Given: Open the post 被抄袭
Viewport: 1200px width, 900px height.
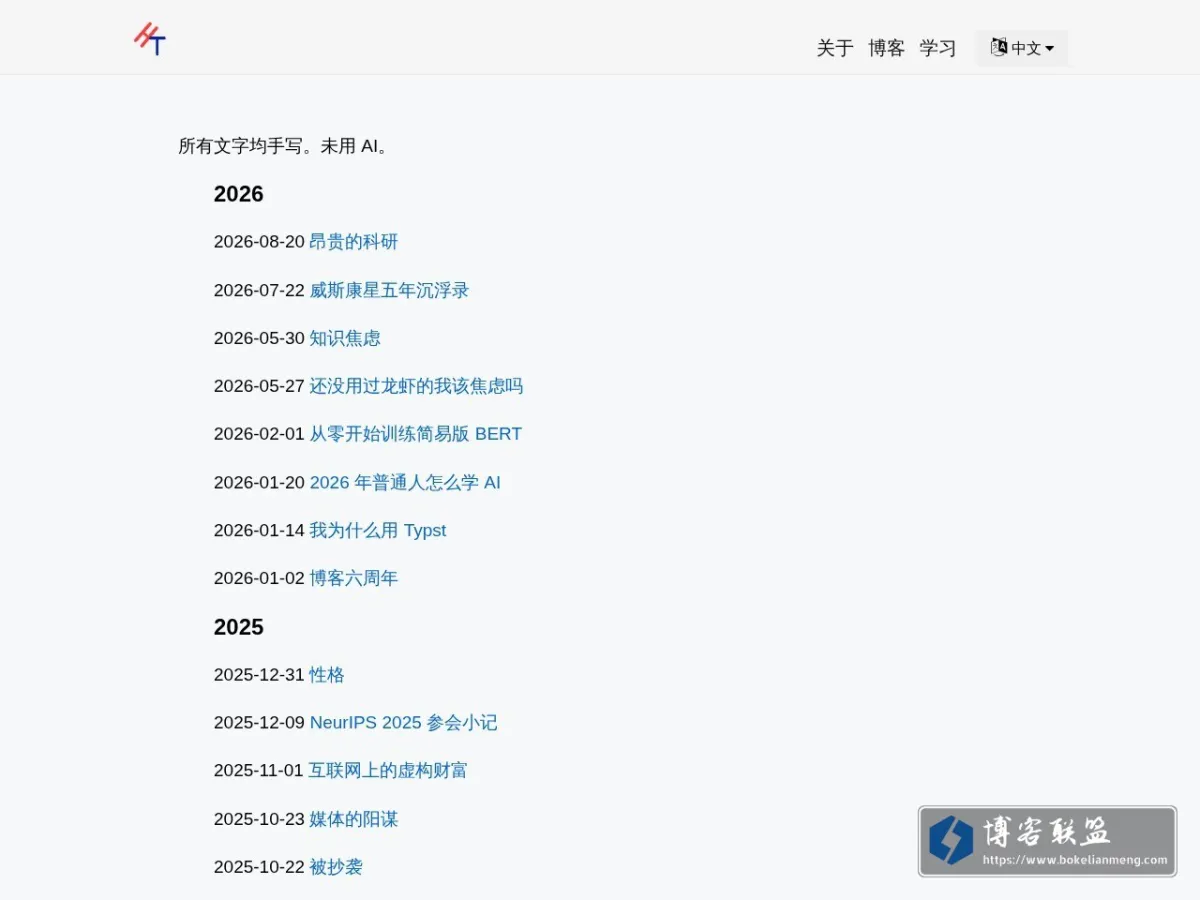Looking at the screenshot, I should tap(336, 867).
